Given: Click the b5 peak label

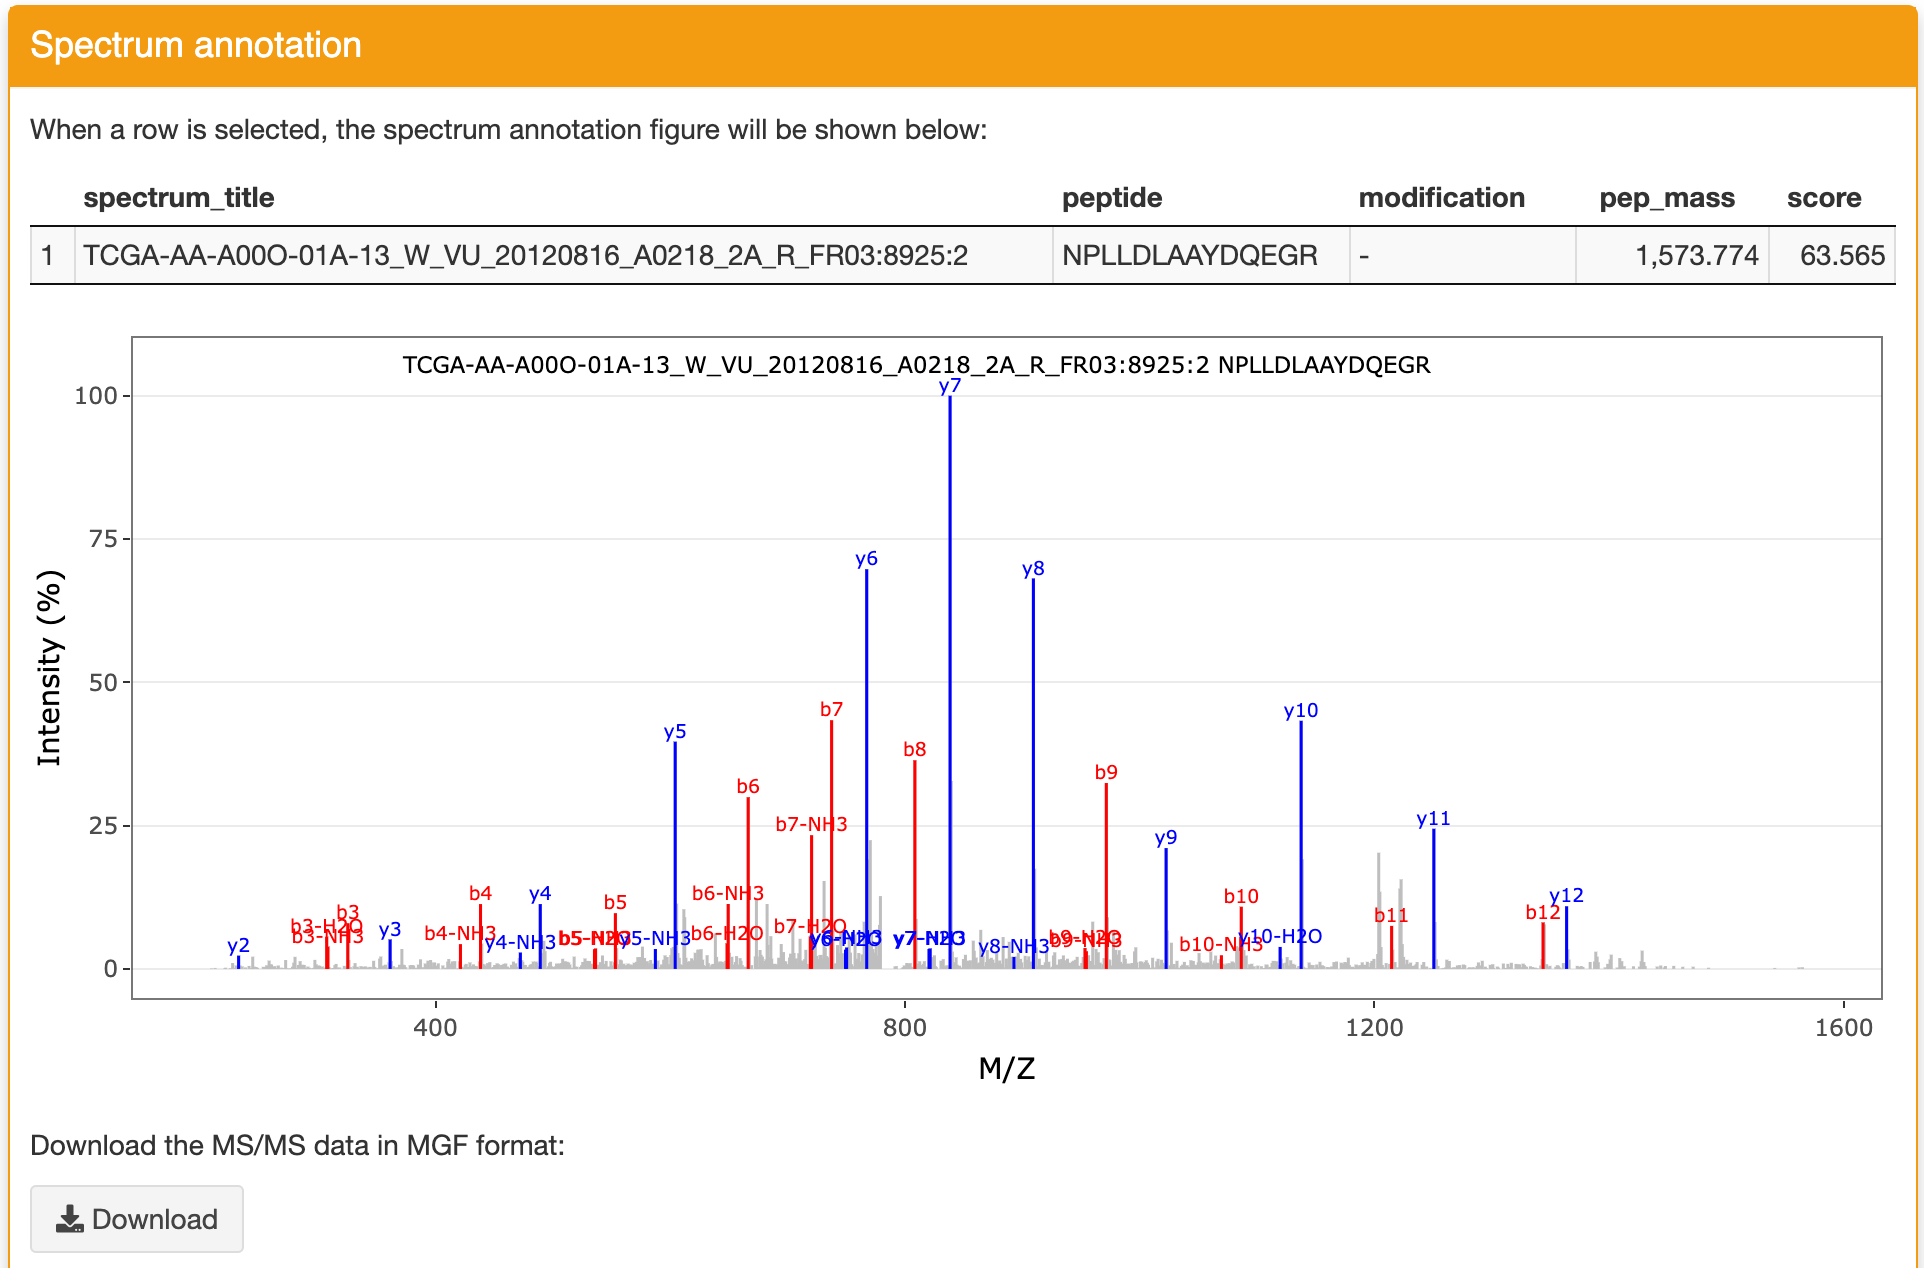Looking at the screenshot, I should (615, 902).
